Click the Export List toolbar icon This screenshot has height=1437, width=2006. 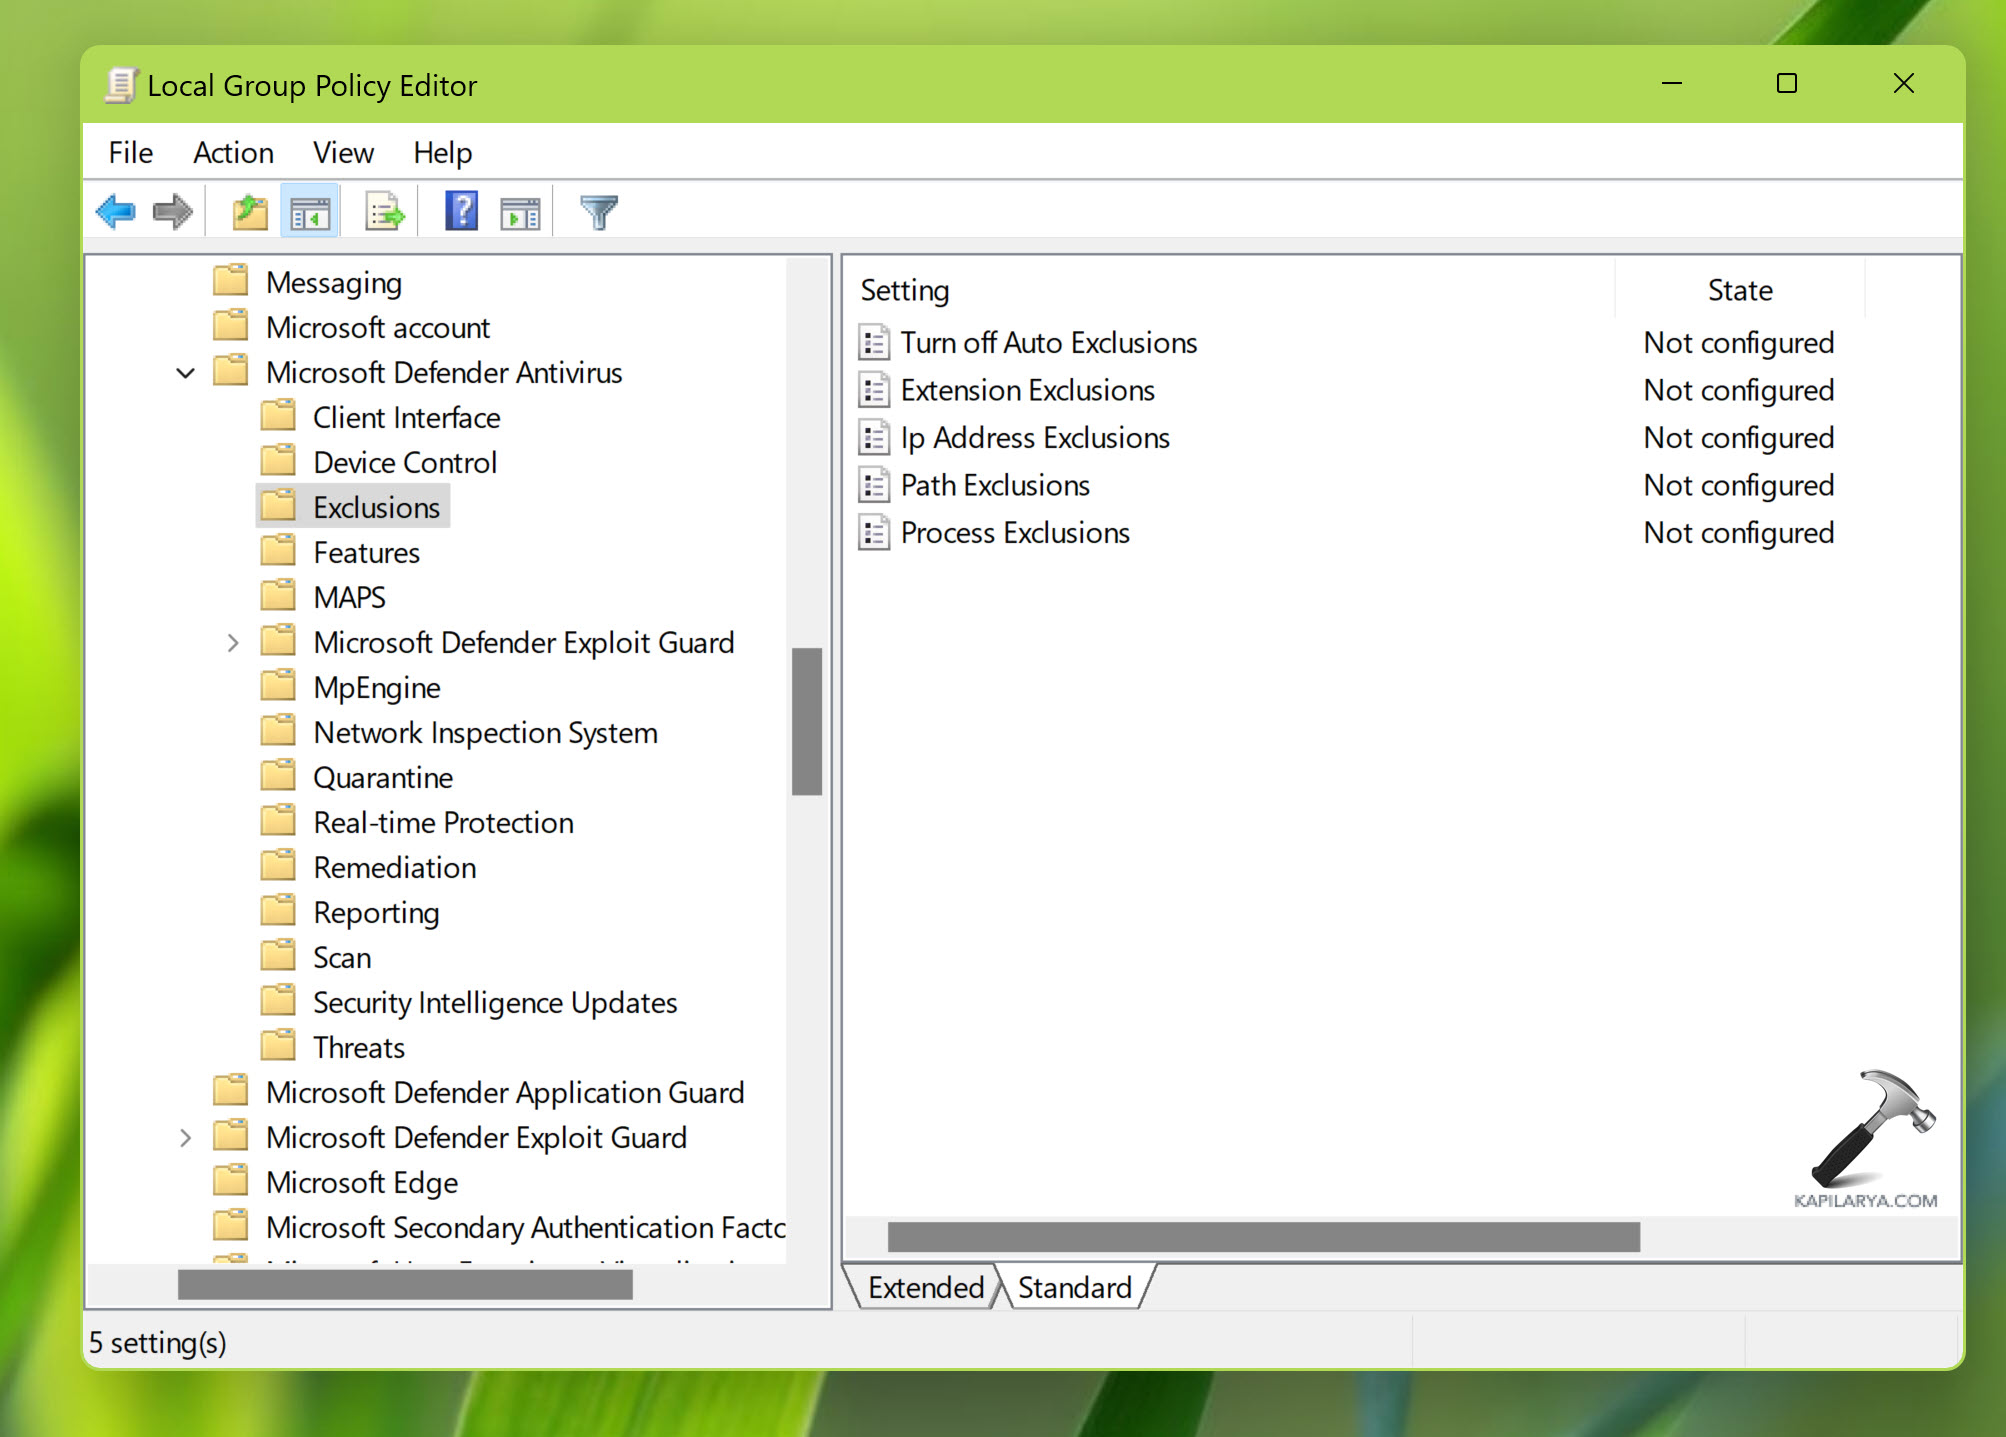(x=384, y=212)
